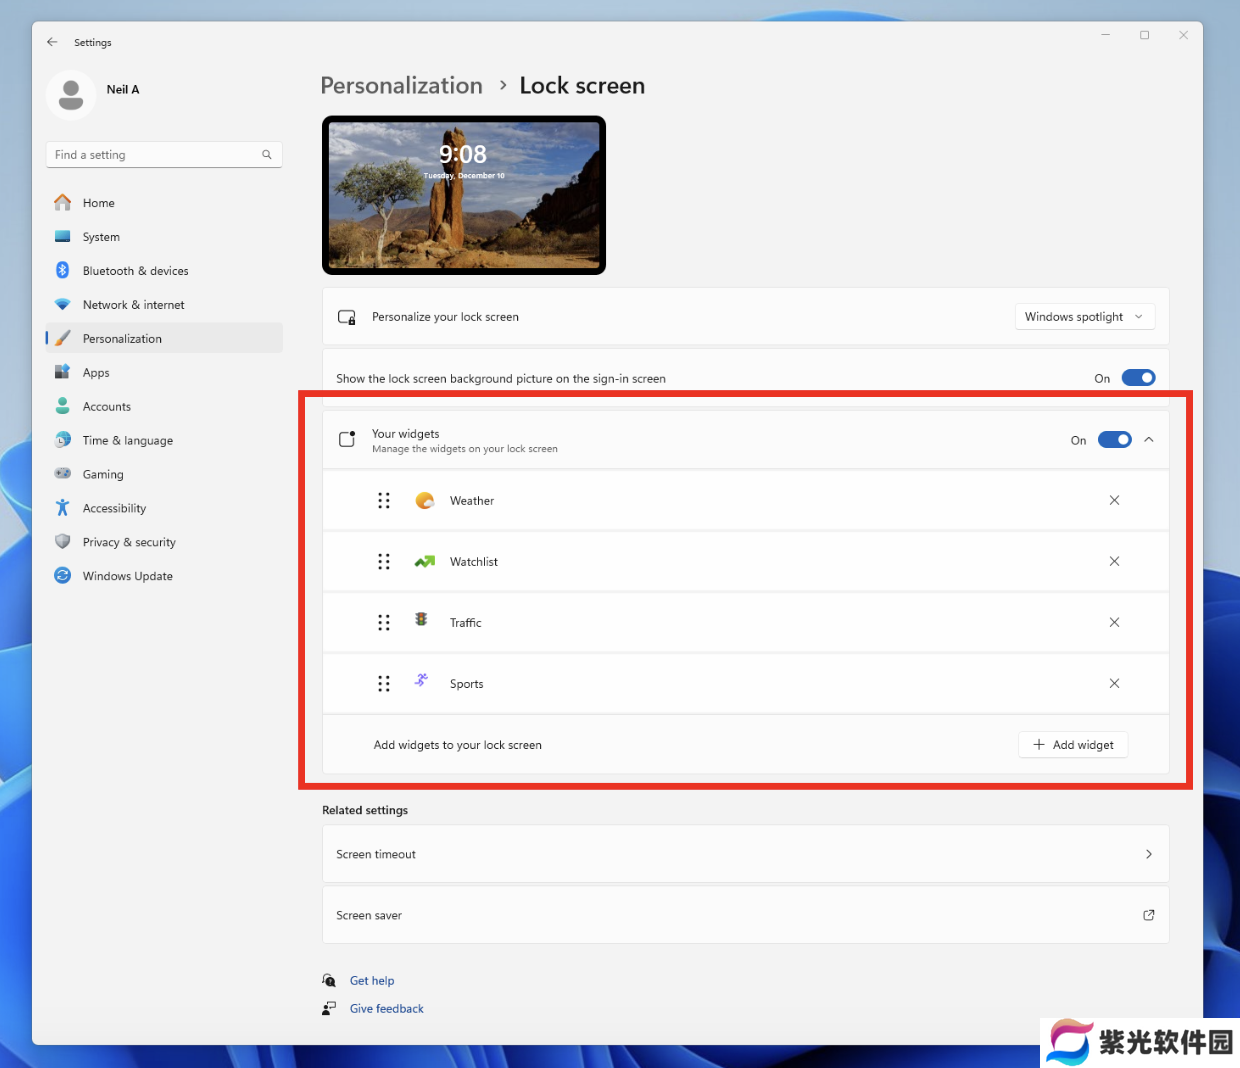Click the Weather widget drag handle
1240x1068 pixels.
pos(384,500)
